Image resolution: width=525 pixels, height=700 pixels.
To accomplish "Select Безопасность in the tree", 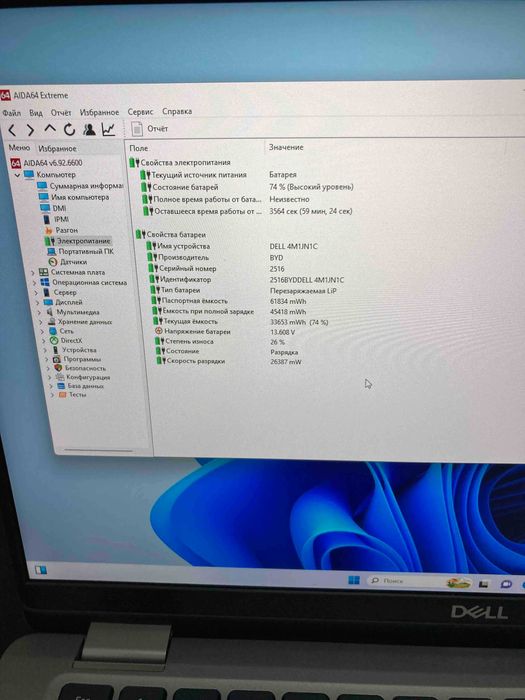I will [80, 368].
